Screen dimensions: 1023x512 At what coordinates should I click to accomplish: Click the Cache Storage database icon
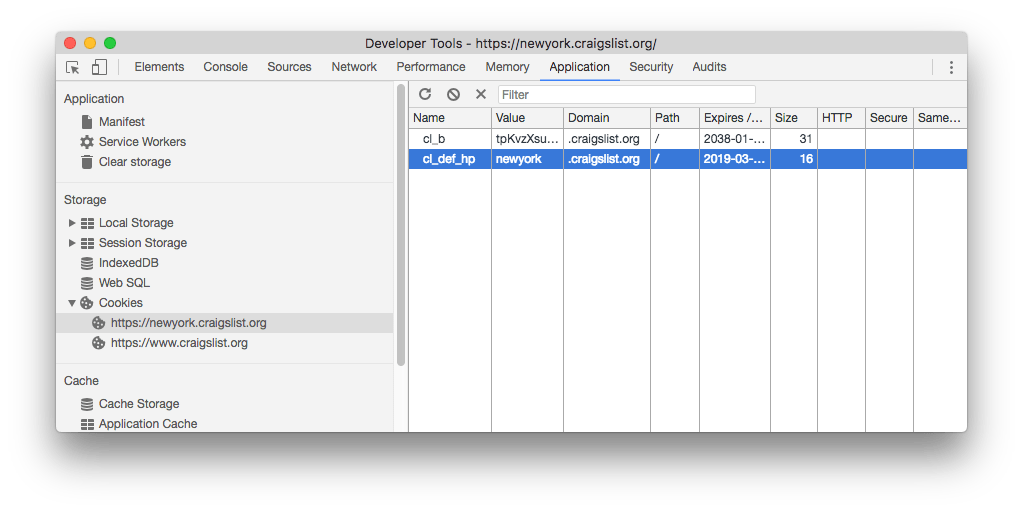[x=87, y=404]
